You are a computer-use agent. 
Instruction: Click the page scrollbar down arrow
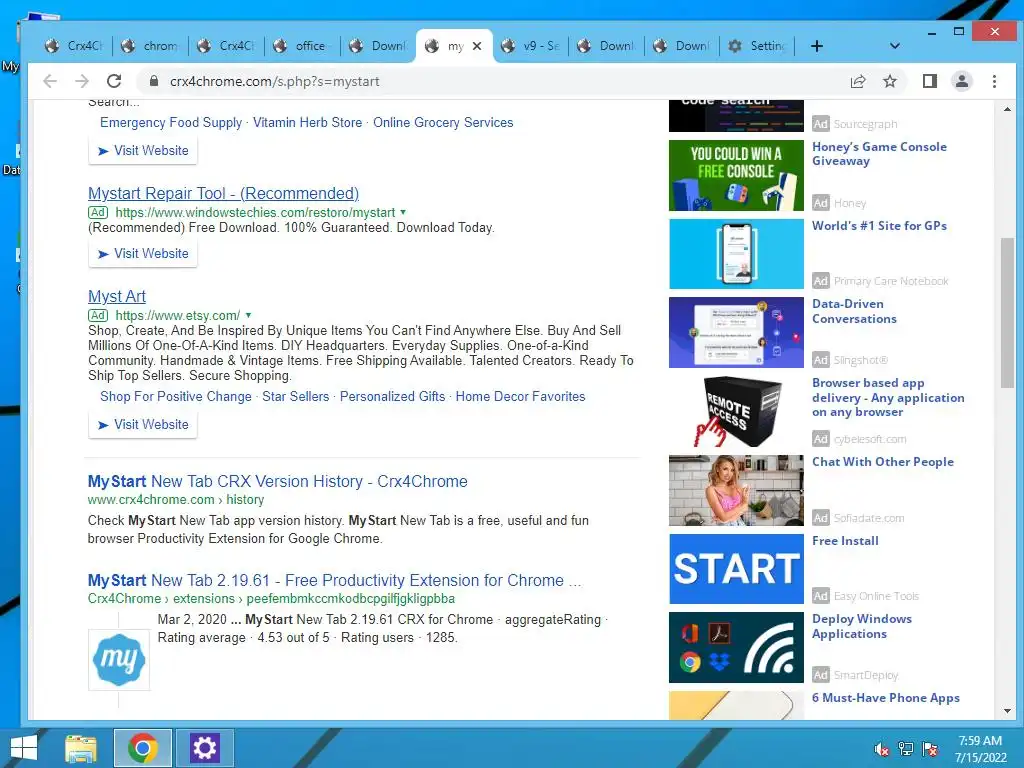click(1007, 711)
